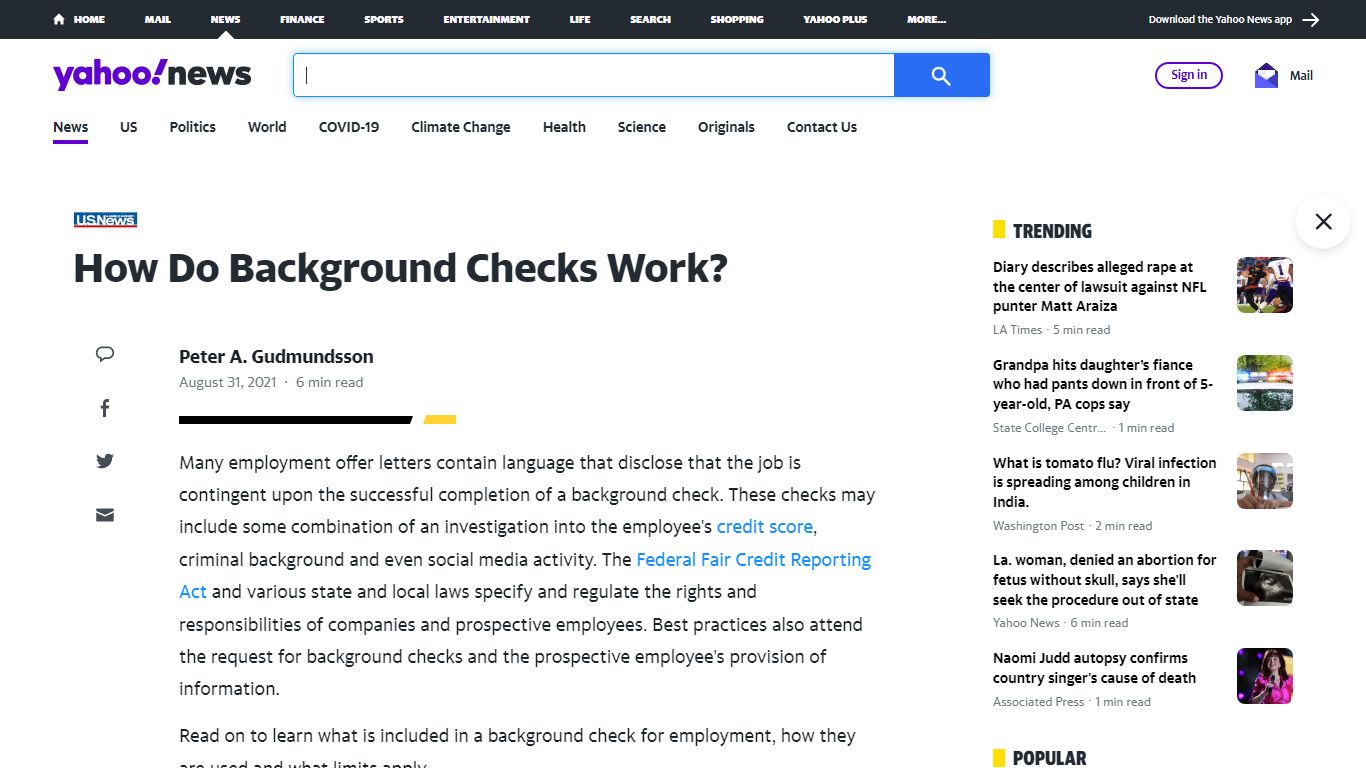Screen dimensions: 1366x768
Task: Click Mail label next to Sign in
Action: (x=1301, y=75)
